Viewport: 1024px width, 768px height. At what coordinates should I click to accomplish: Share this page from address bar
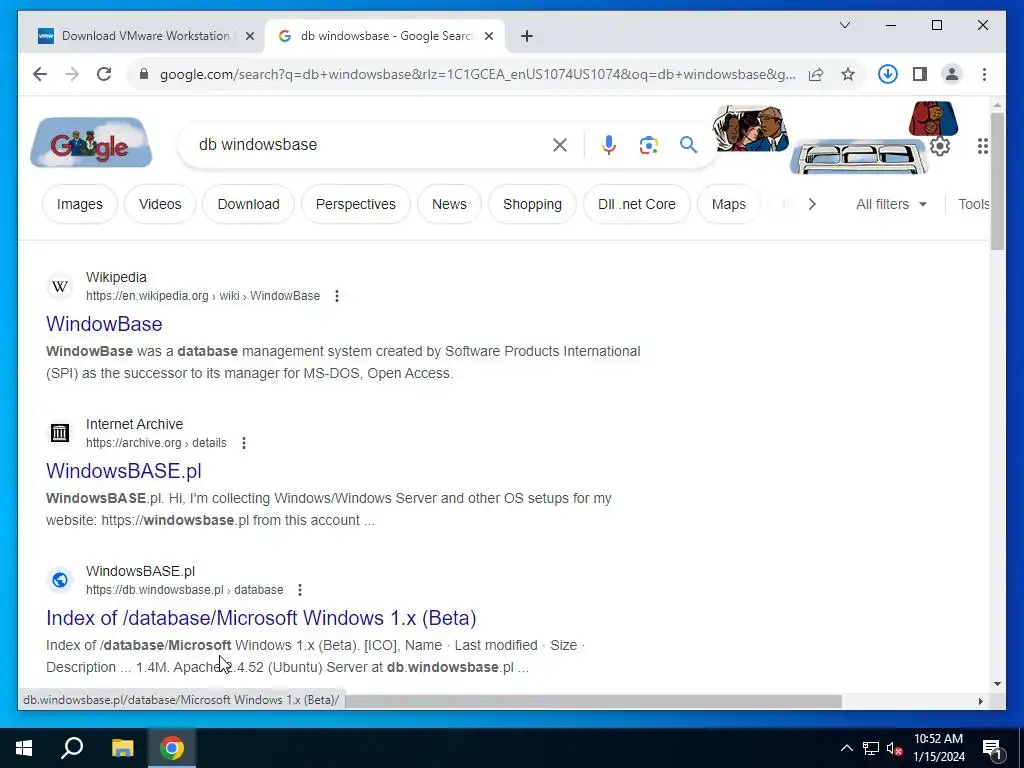(x=816, y=74)
